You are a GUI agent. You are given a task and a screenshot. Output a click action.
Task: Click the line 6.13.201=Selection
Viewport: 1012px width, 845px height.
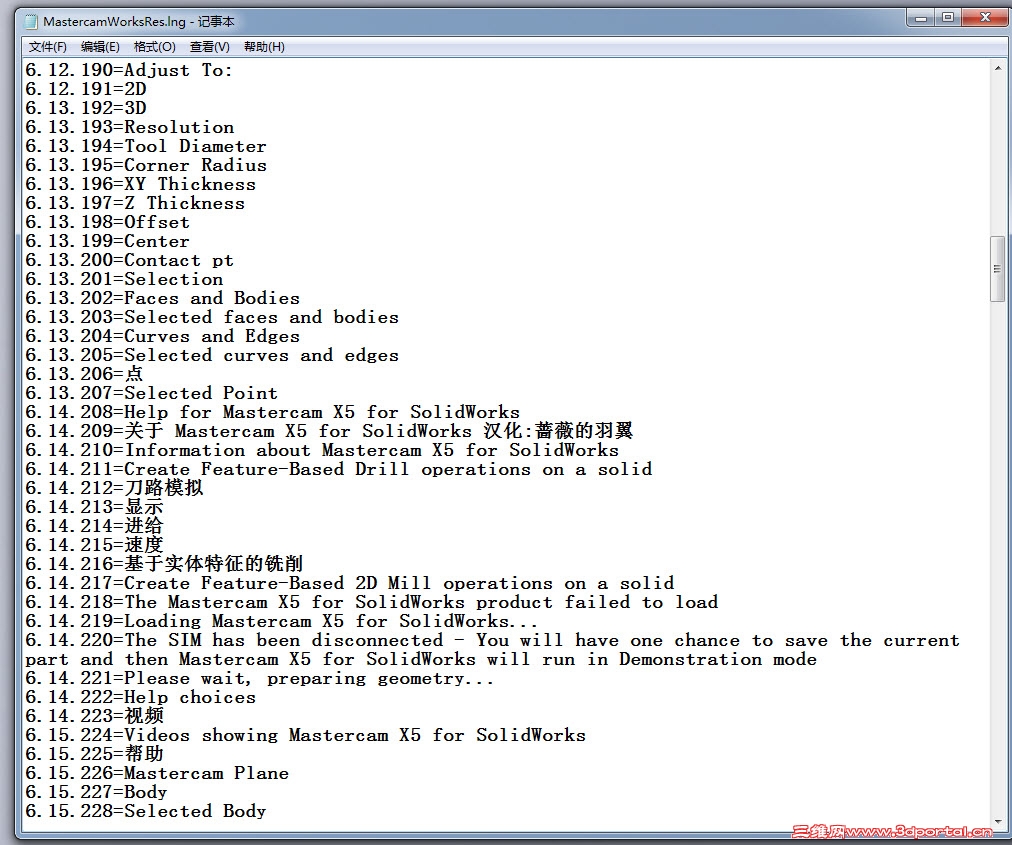pos(124,279)
